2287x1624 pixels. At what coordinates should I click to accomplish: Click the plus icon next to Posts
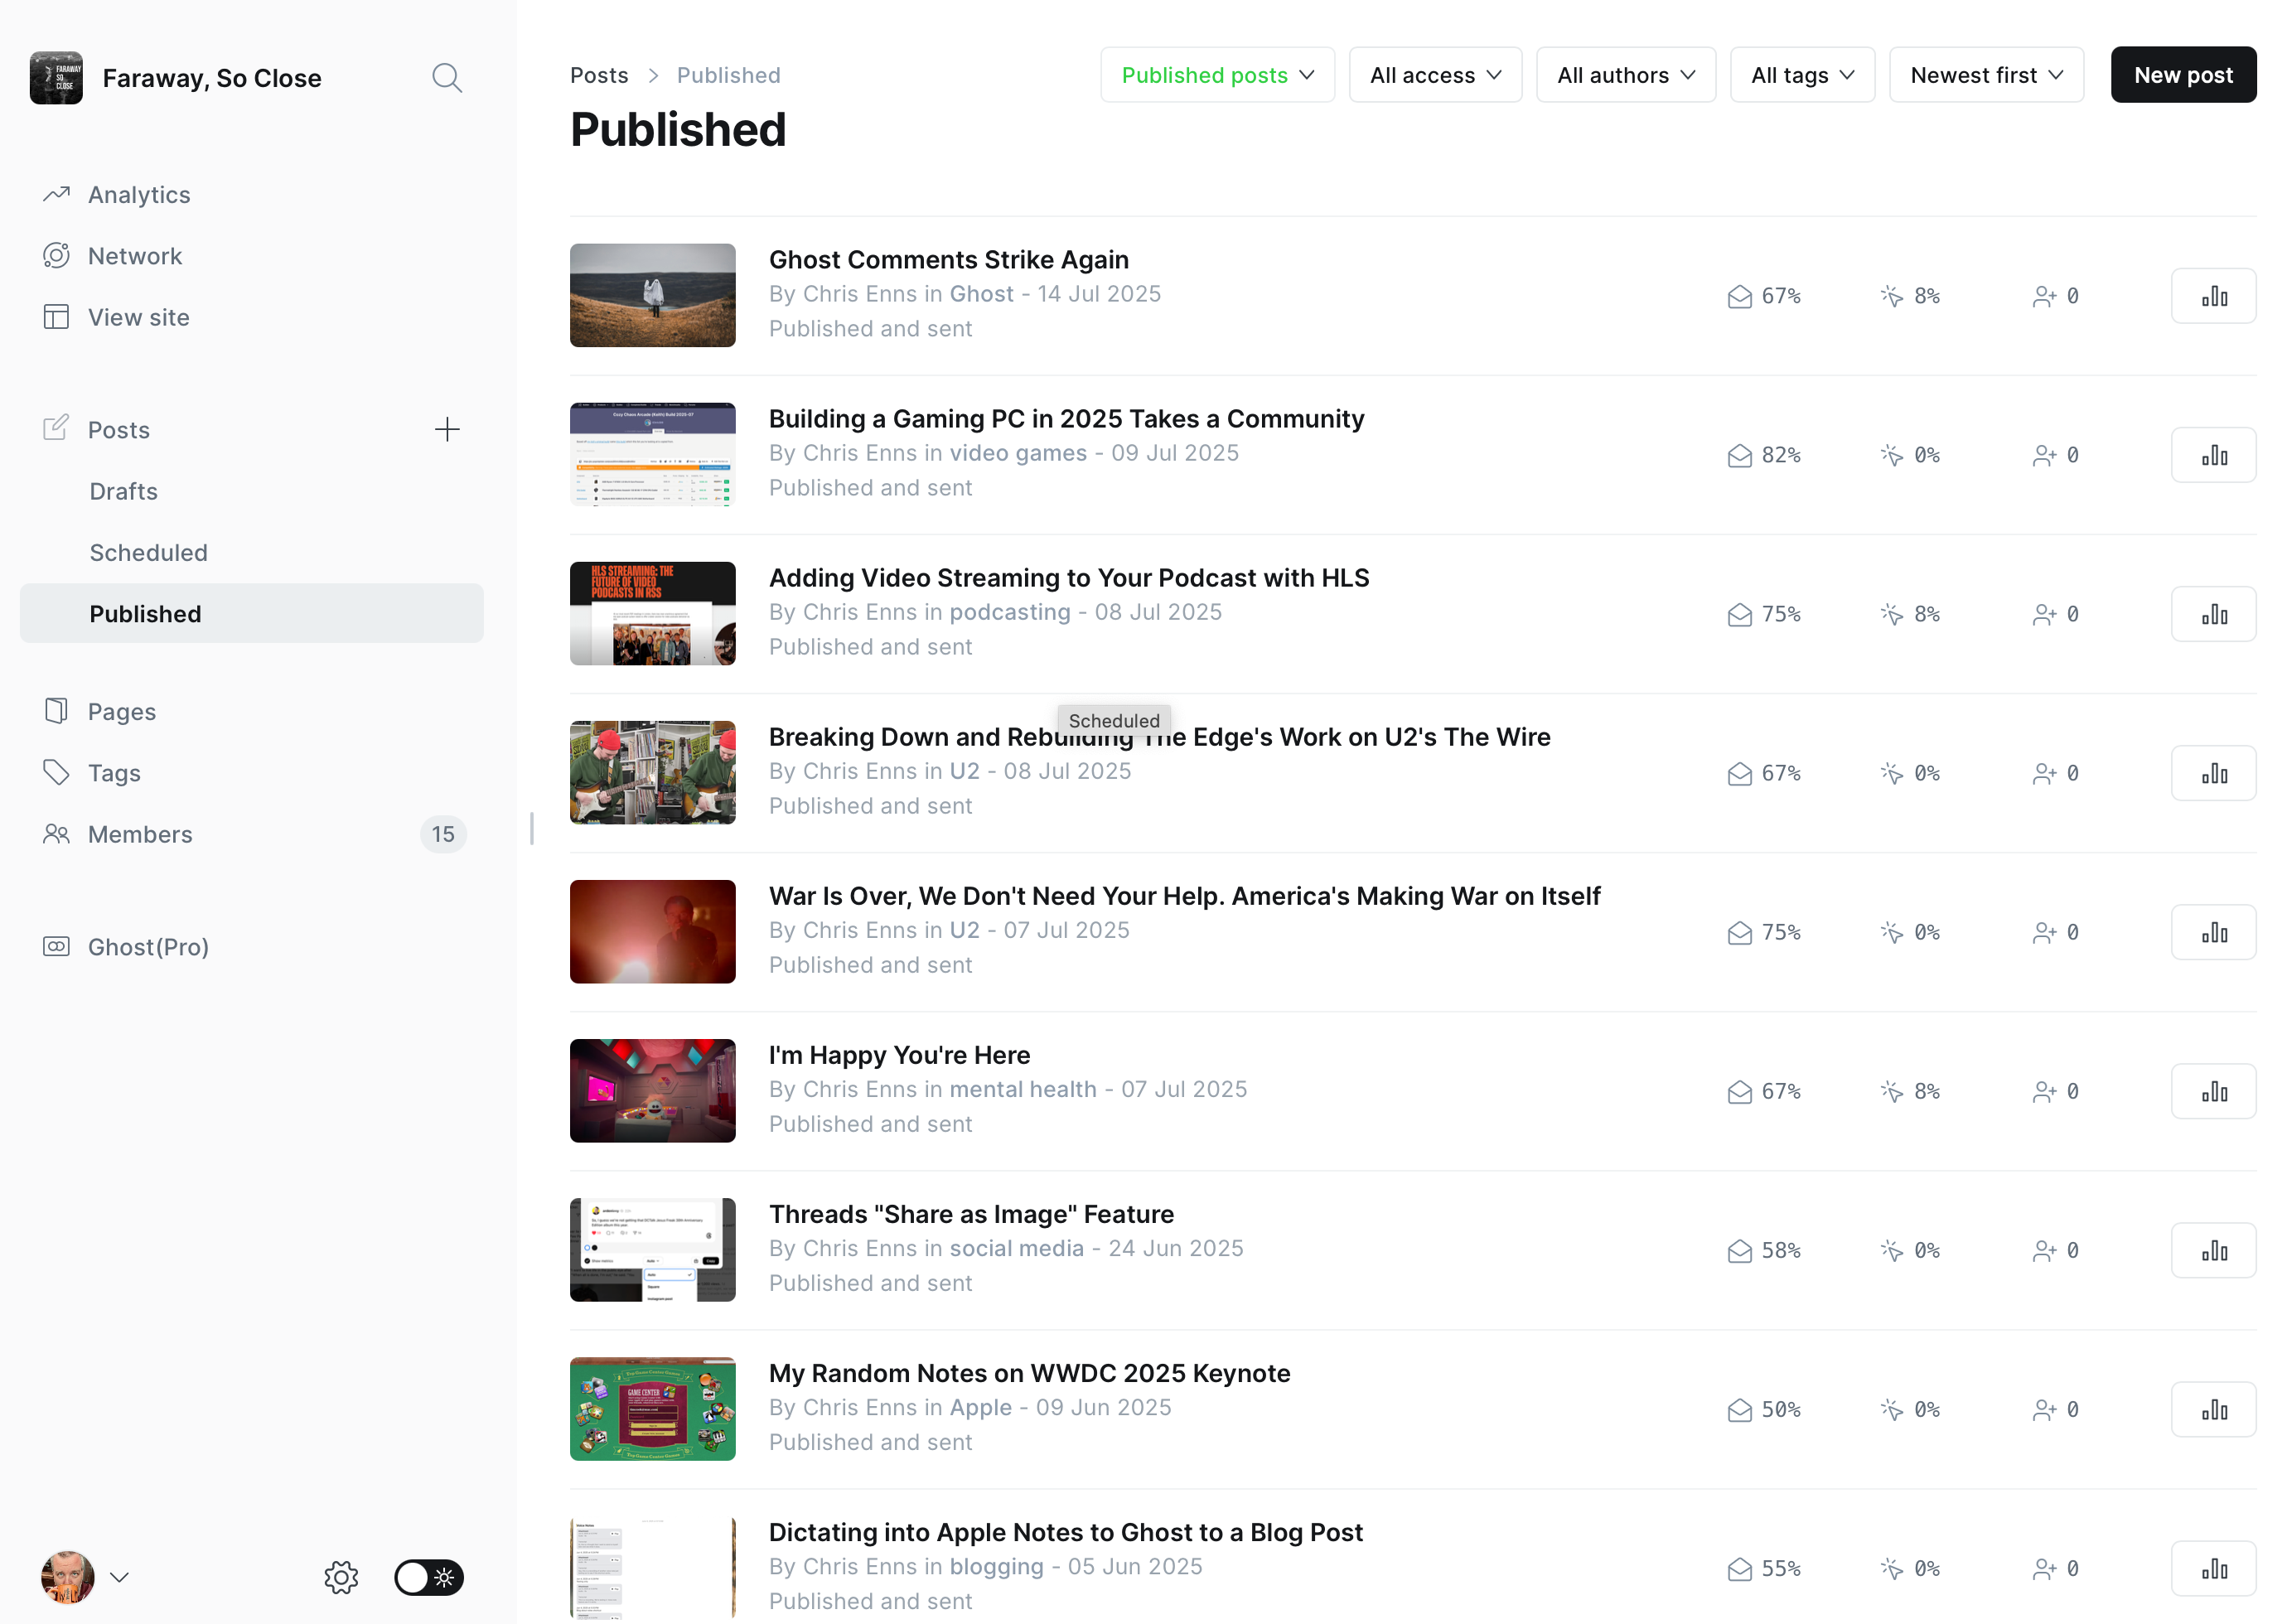click(446, 430)
